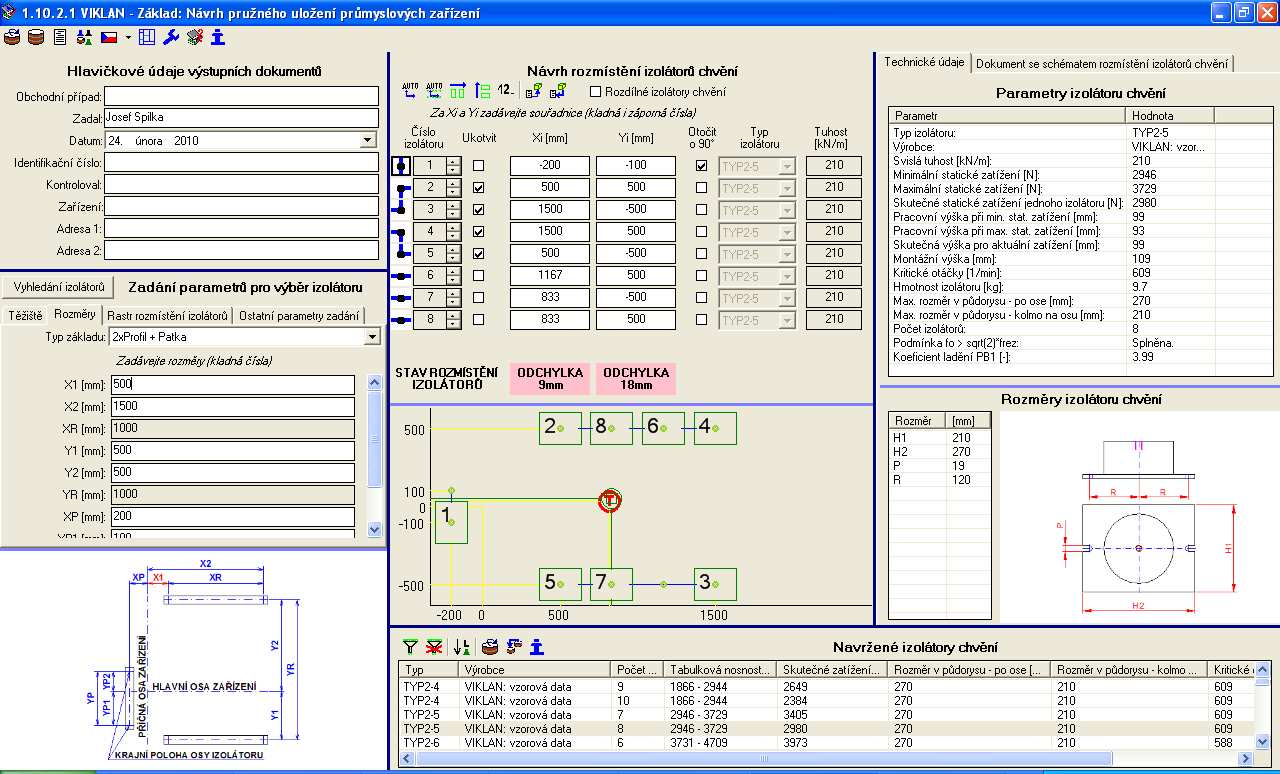The image size is (1280, 774).
Task: Click the vertical arrow isolator arrangement icon
Action: pos(482,91)
